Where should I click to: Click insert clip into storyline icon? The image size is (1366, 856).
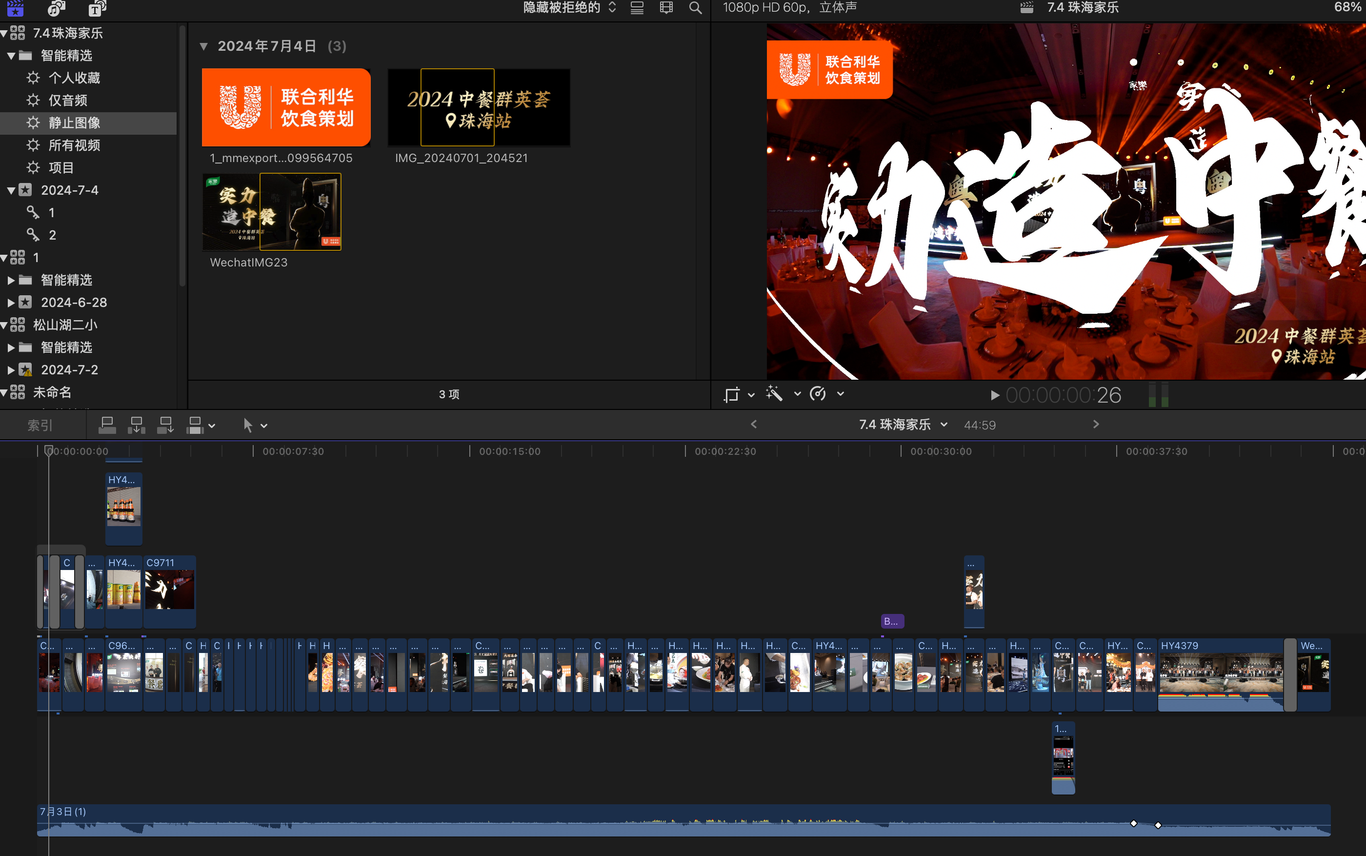click(x=137, y=425)
